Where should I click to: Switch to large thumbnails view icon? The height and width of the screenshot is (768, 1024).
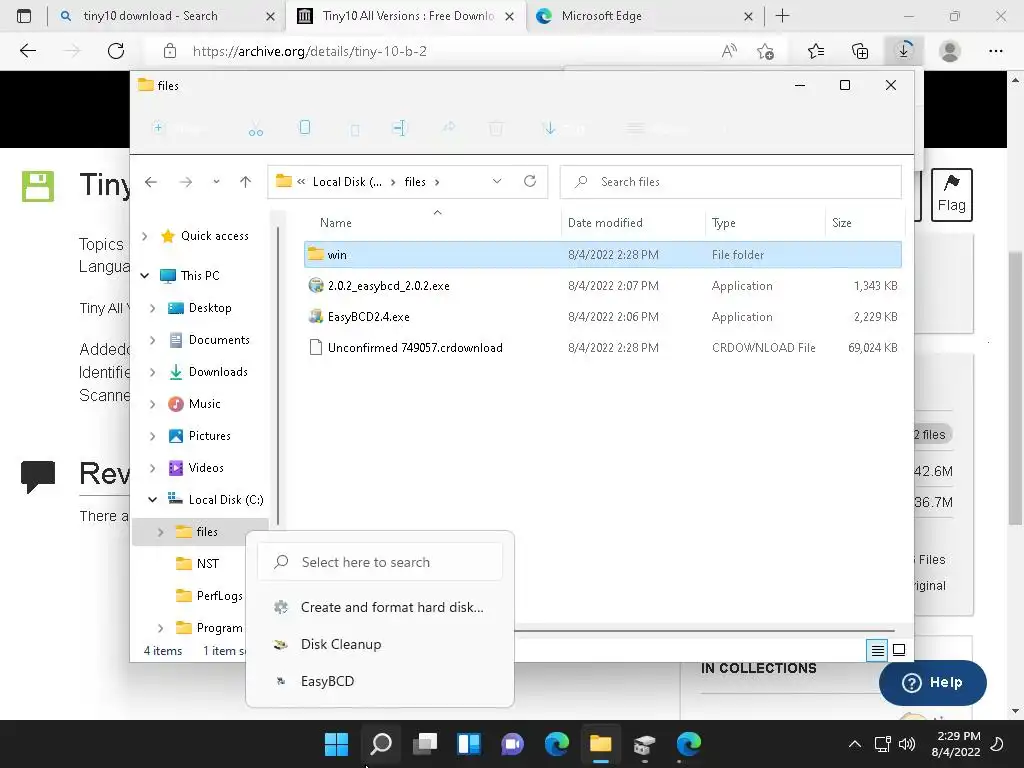[899, 650]
